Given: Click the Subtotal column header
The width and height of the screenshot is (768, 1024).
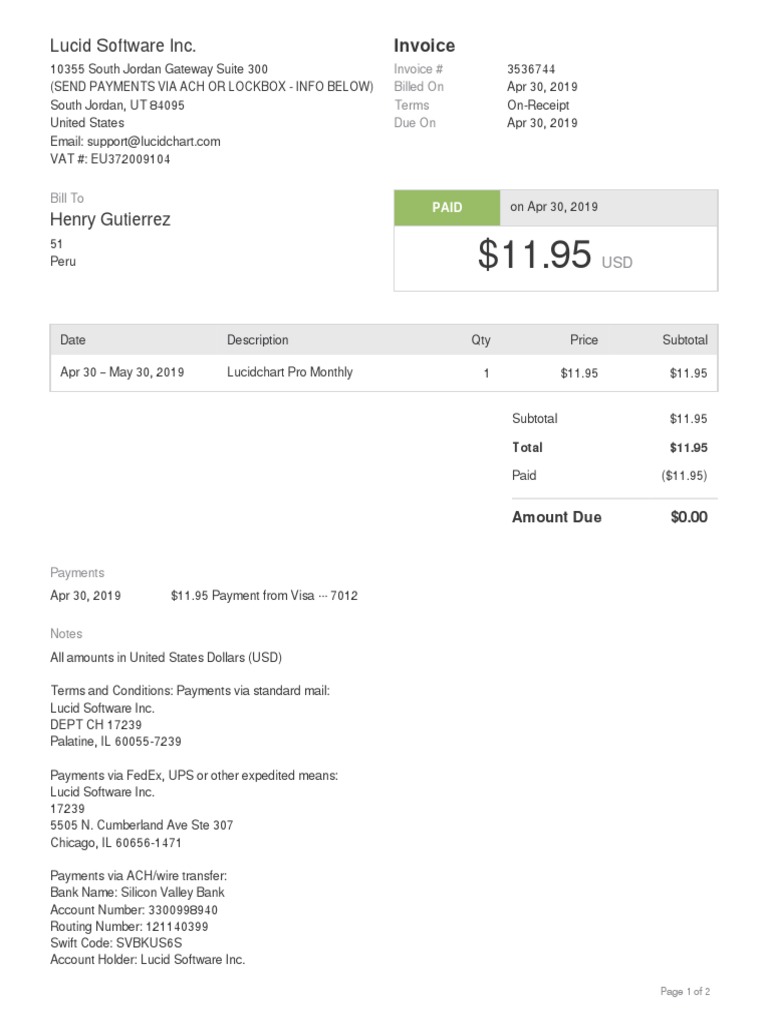Looking at the screenshot, I should pos(684,340).
